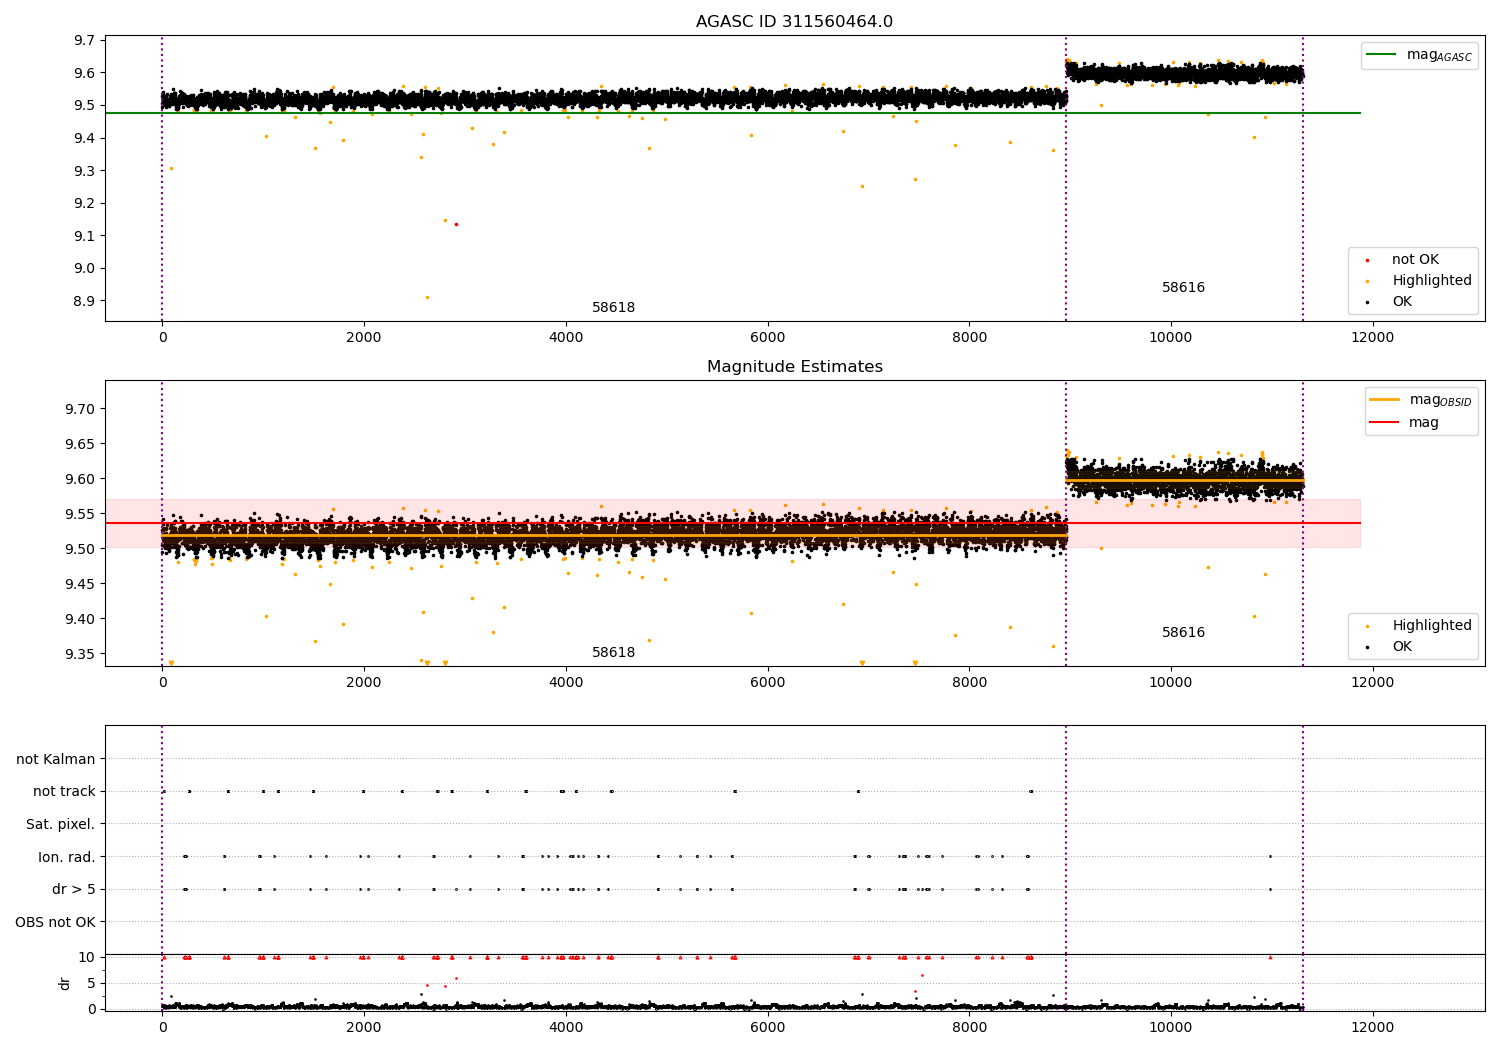Click the 'AGASC ID 311560464.0' plot title

click(794, 22)
